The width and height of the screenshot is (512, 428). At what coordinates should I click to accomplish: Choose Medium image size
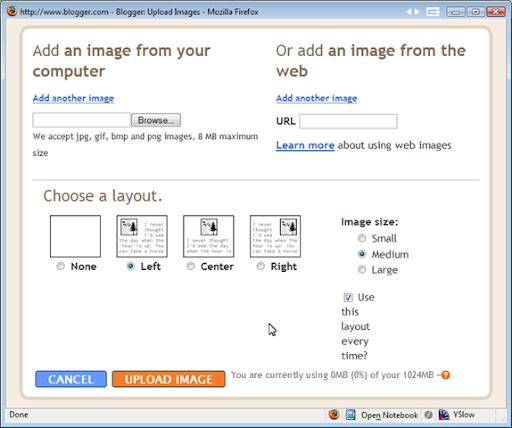(x=362, y=254)
